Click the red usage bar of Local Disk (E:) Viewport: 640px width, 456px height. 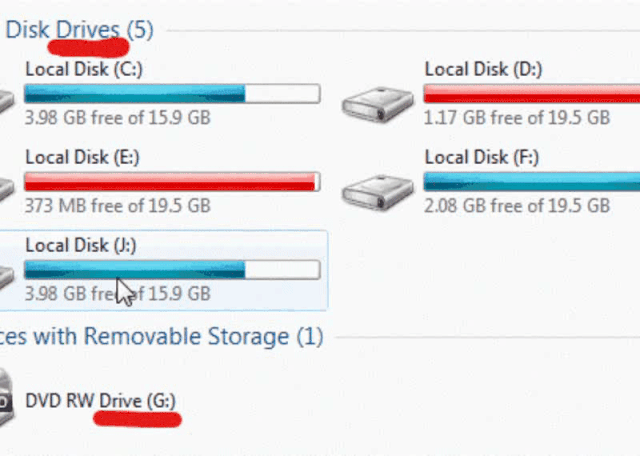tap(172, 182)
